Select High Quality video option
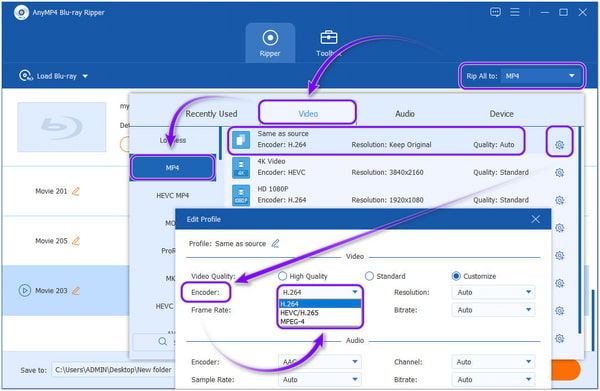 (x=303, y=276)
